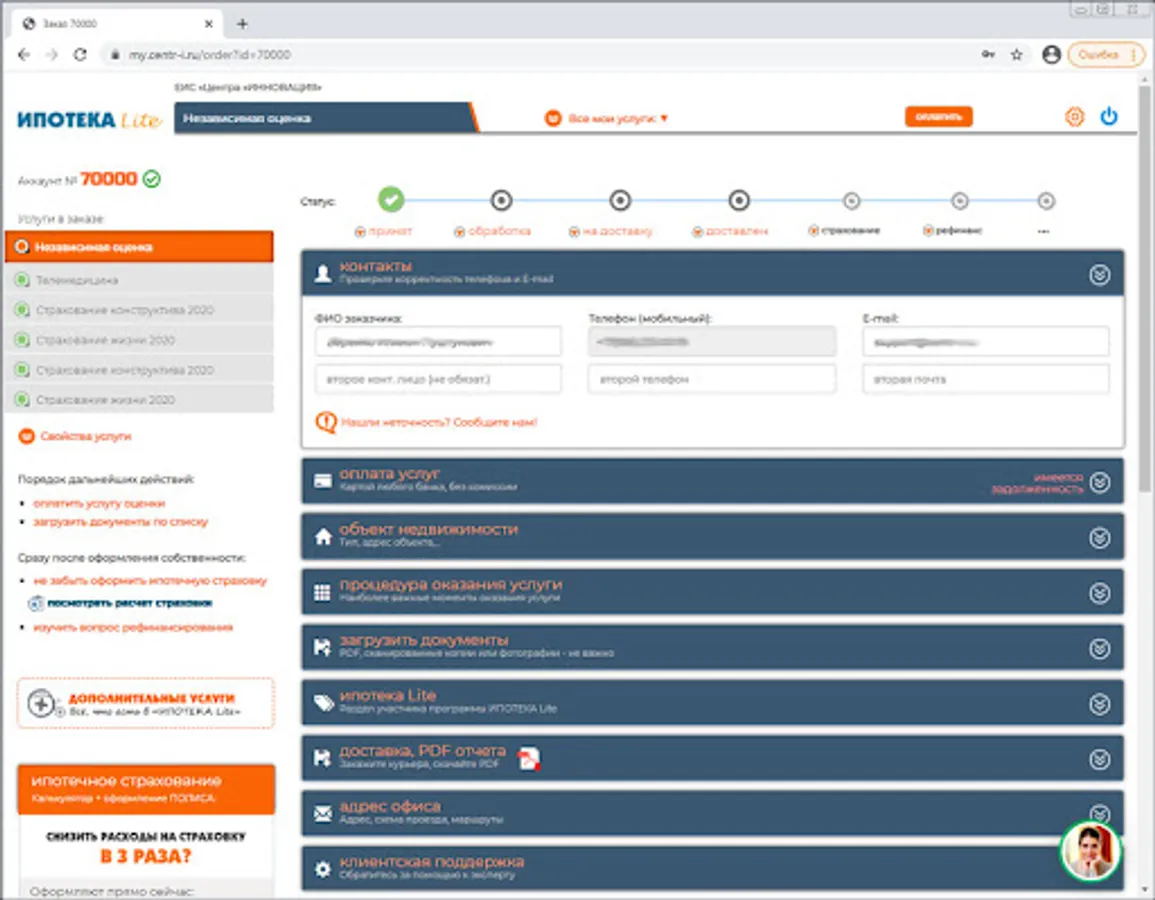Click the orange exclamation warning icon
This screenshot has width=1155, height=900.
coord(326,422)
